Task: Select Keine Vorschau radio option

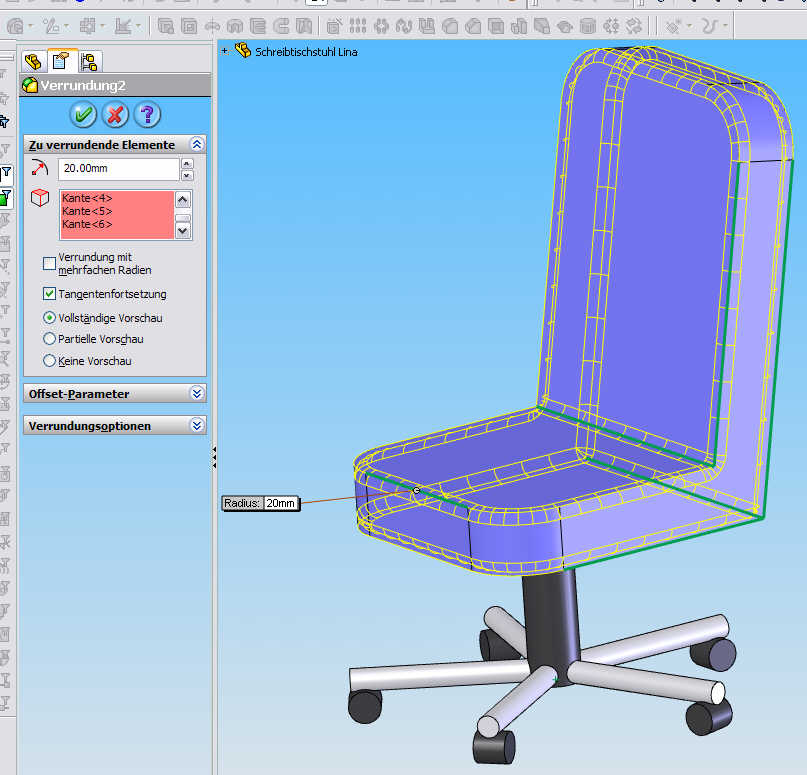Action: 49,361
